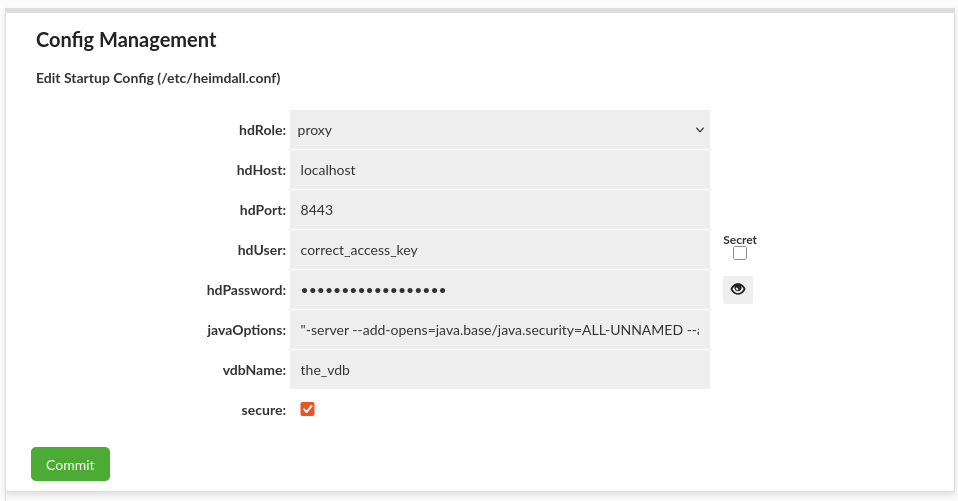Click the hdRole label
This screenshot has width=958, height=501.
[262, 130]
